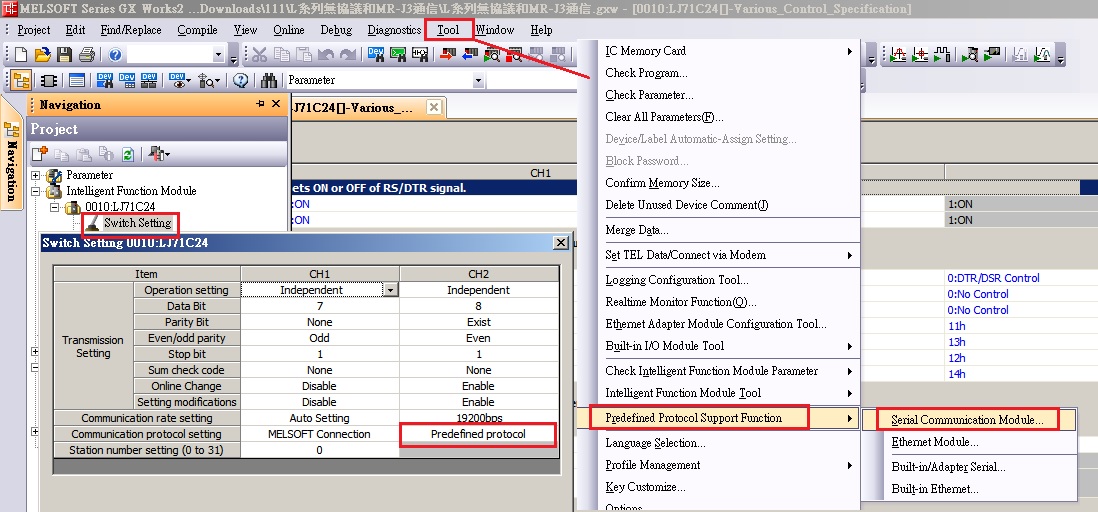Click the Refresh icon in Project toolbar
This screenshot has width=1098, height=512.
pos(128,154)
